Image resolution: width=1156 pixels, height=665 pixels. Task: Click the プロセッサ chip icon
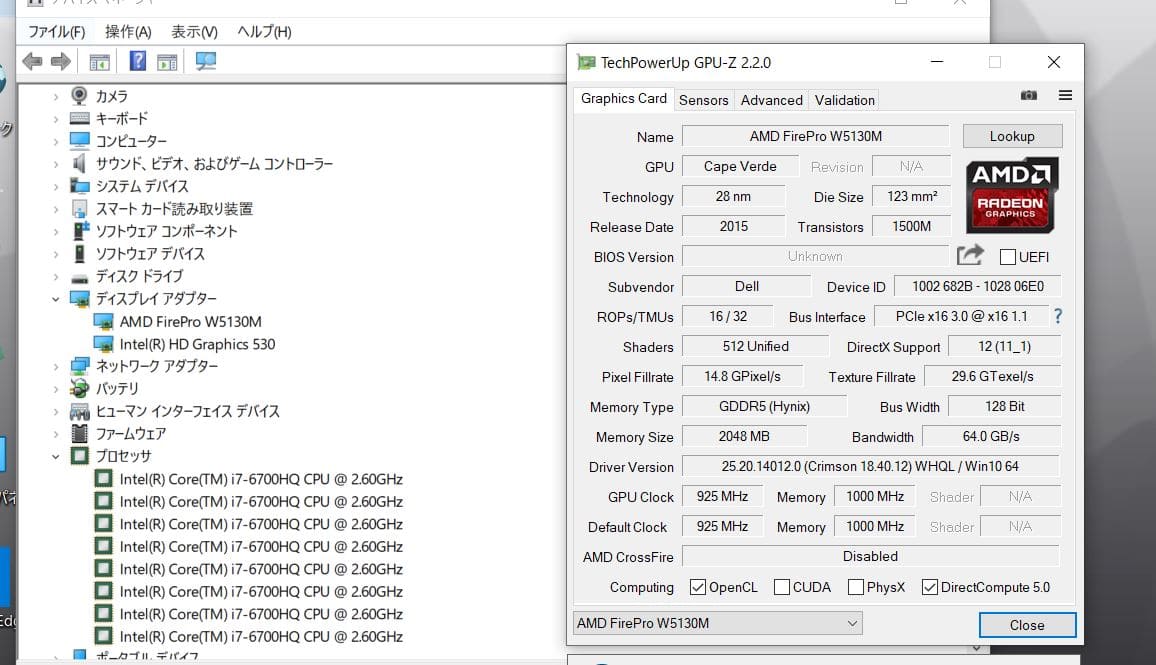[x=79, y=456]
